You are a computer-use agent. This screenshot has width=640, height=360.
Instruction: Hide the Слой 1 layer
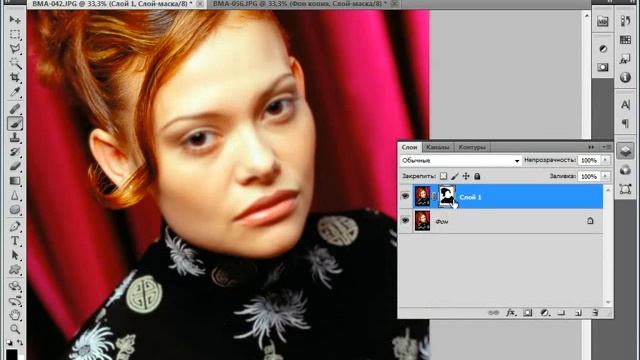click(x=405, y=196)
